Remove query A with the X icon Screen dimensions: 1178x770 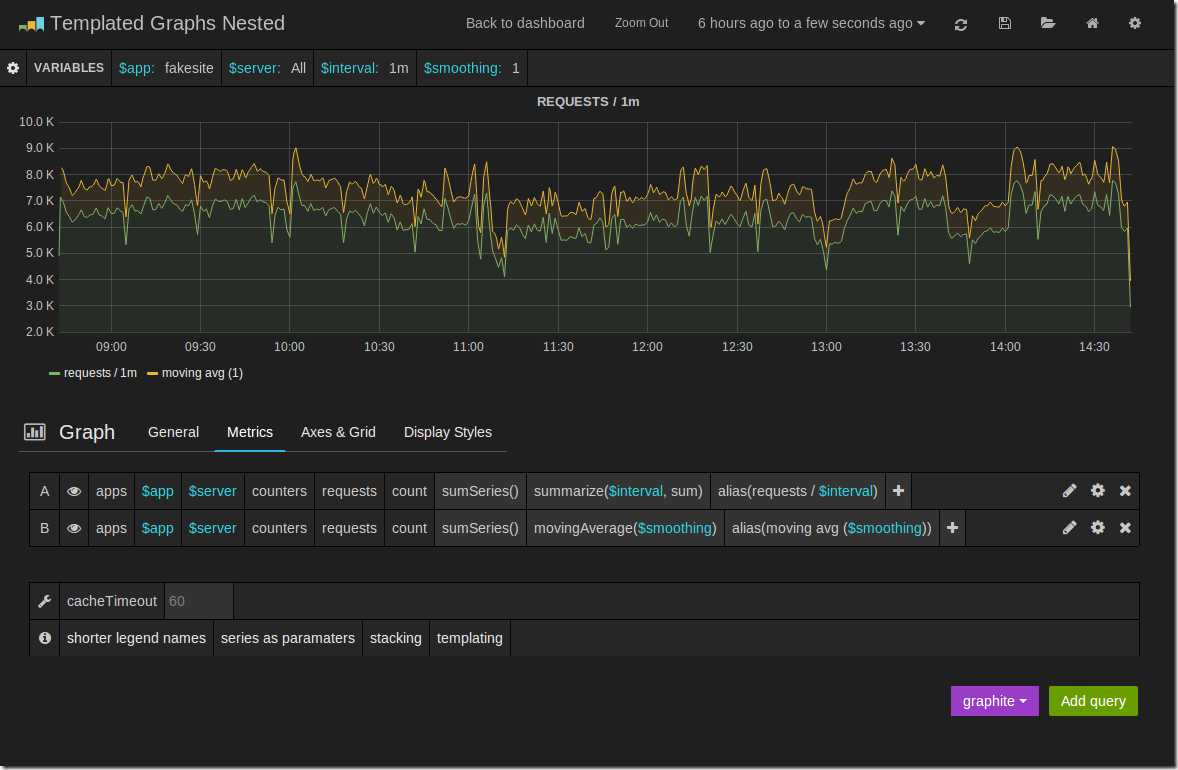pyautogui.click(x=1125, y=491)
